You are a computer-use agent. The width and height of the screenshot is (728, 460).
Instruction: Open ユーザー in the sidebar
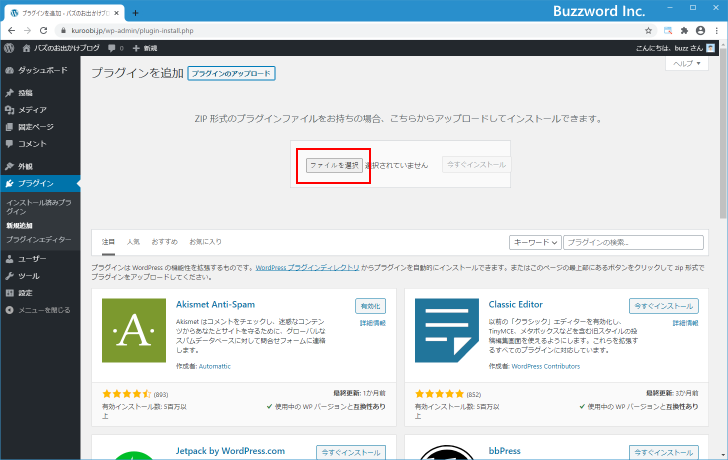40,259
